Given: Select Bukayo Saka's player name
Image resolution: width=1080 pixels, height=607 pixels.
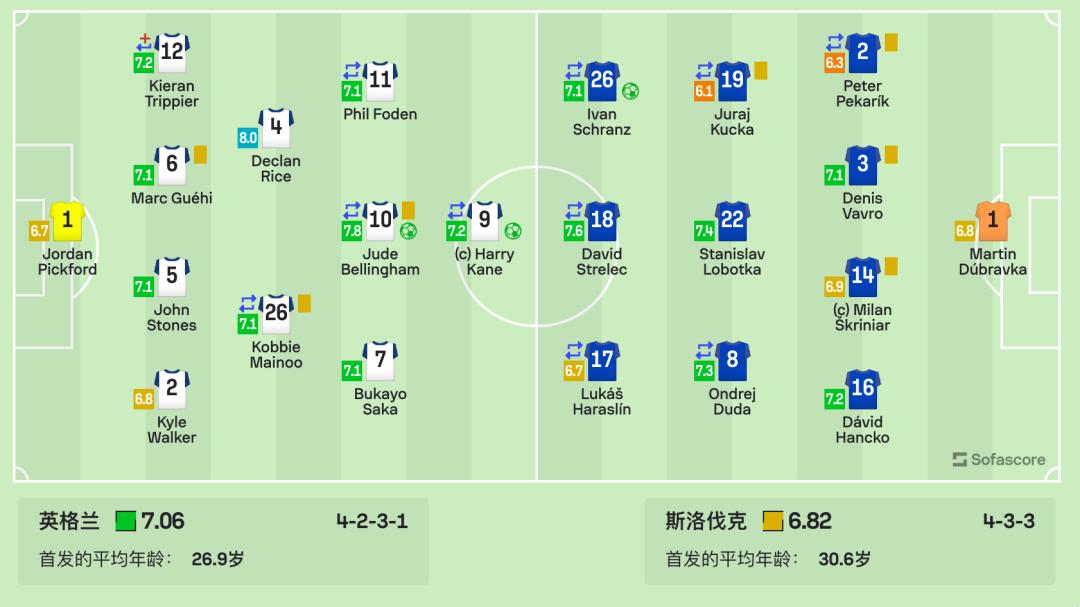Looking at the screenshot, I should pos(380,401).
